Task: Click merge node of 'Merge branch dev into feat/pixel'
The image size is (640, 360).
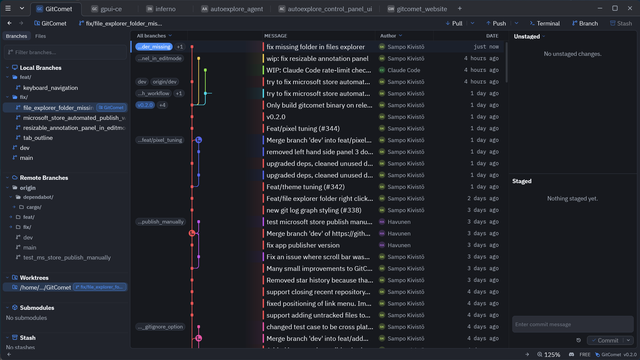Action: click(198, 140)
